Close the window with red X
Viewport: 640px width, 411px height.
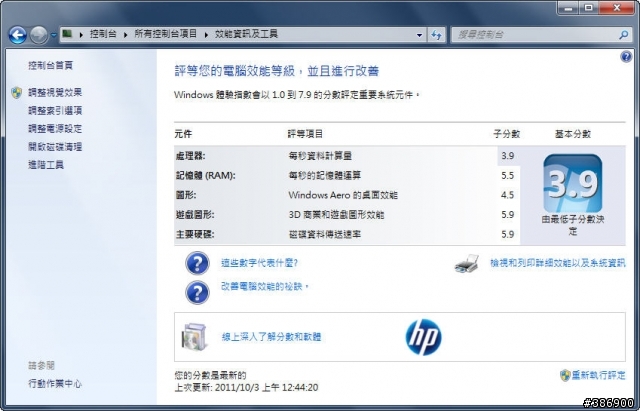pyautogui.click(x=617, y=7)
